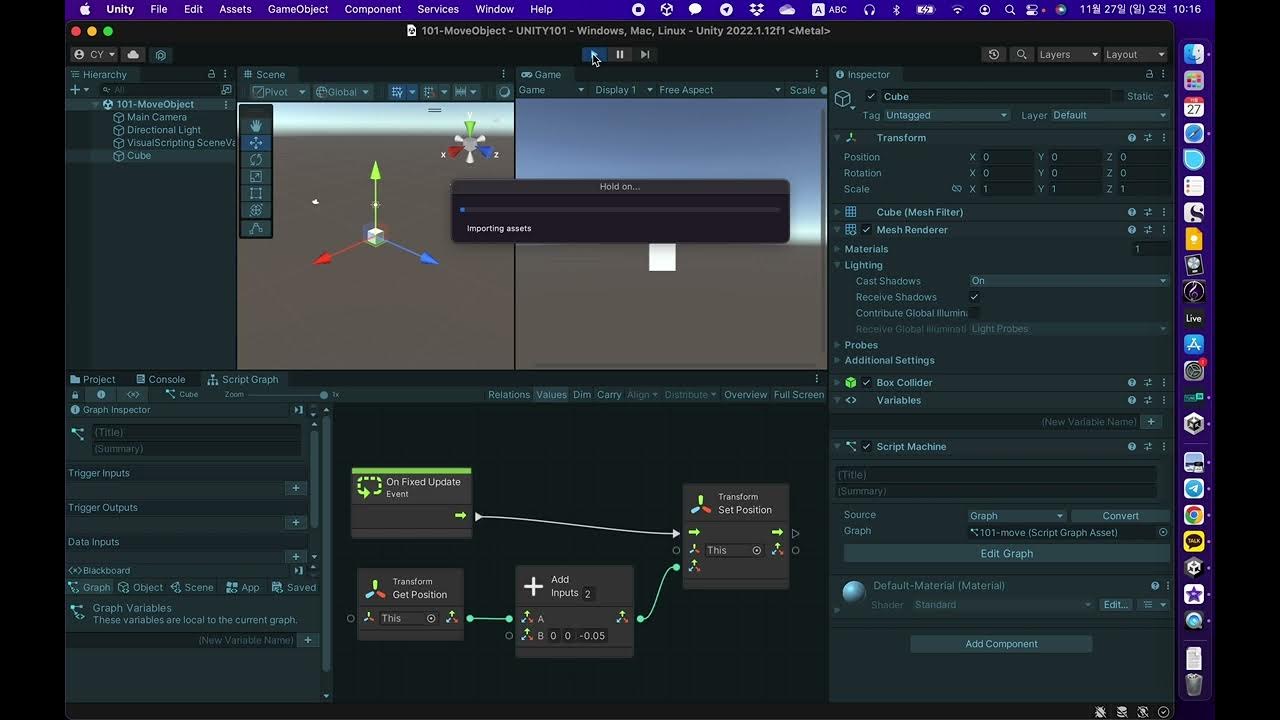Open the Source Graph dropdown
Viewport: 1280px width, 720px height.
tap(1017, 516)
